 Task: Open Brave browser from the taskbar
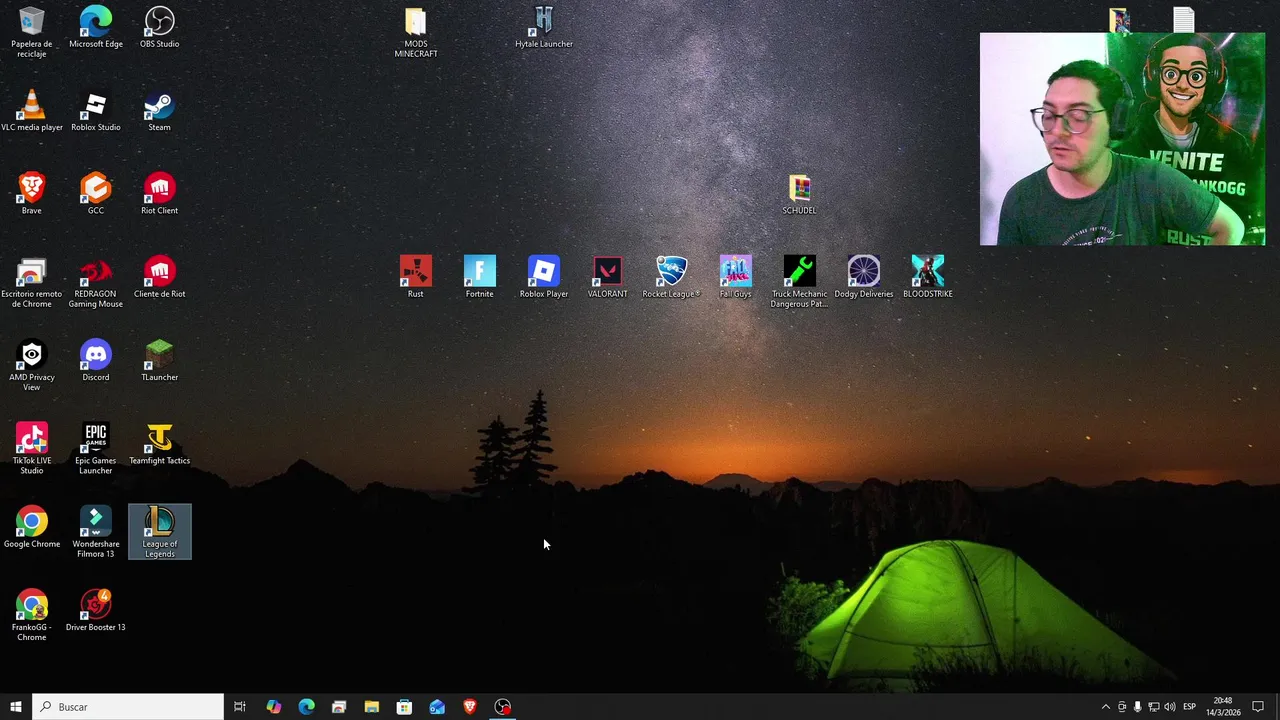(470, 707)
